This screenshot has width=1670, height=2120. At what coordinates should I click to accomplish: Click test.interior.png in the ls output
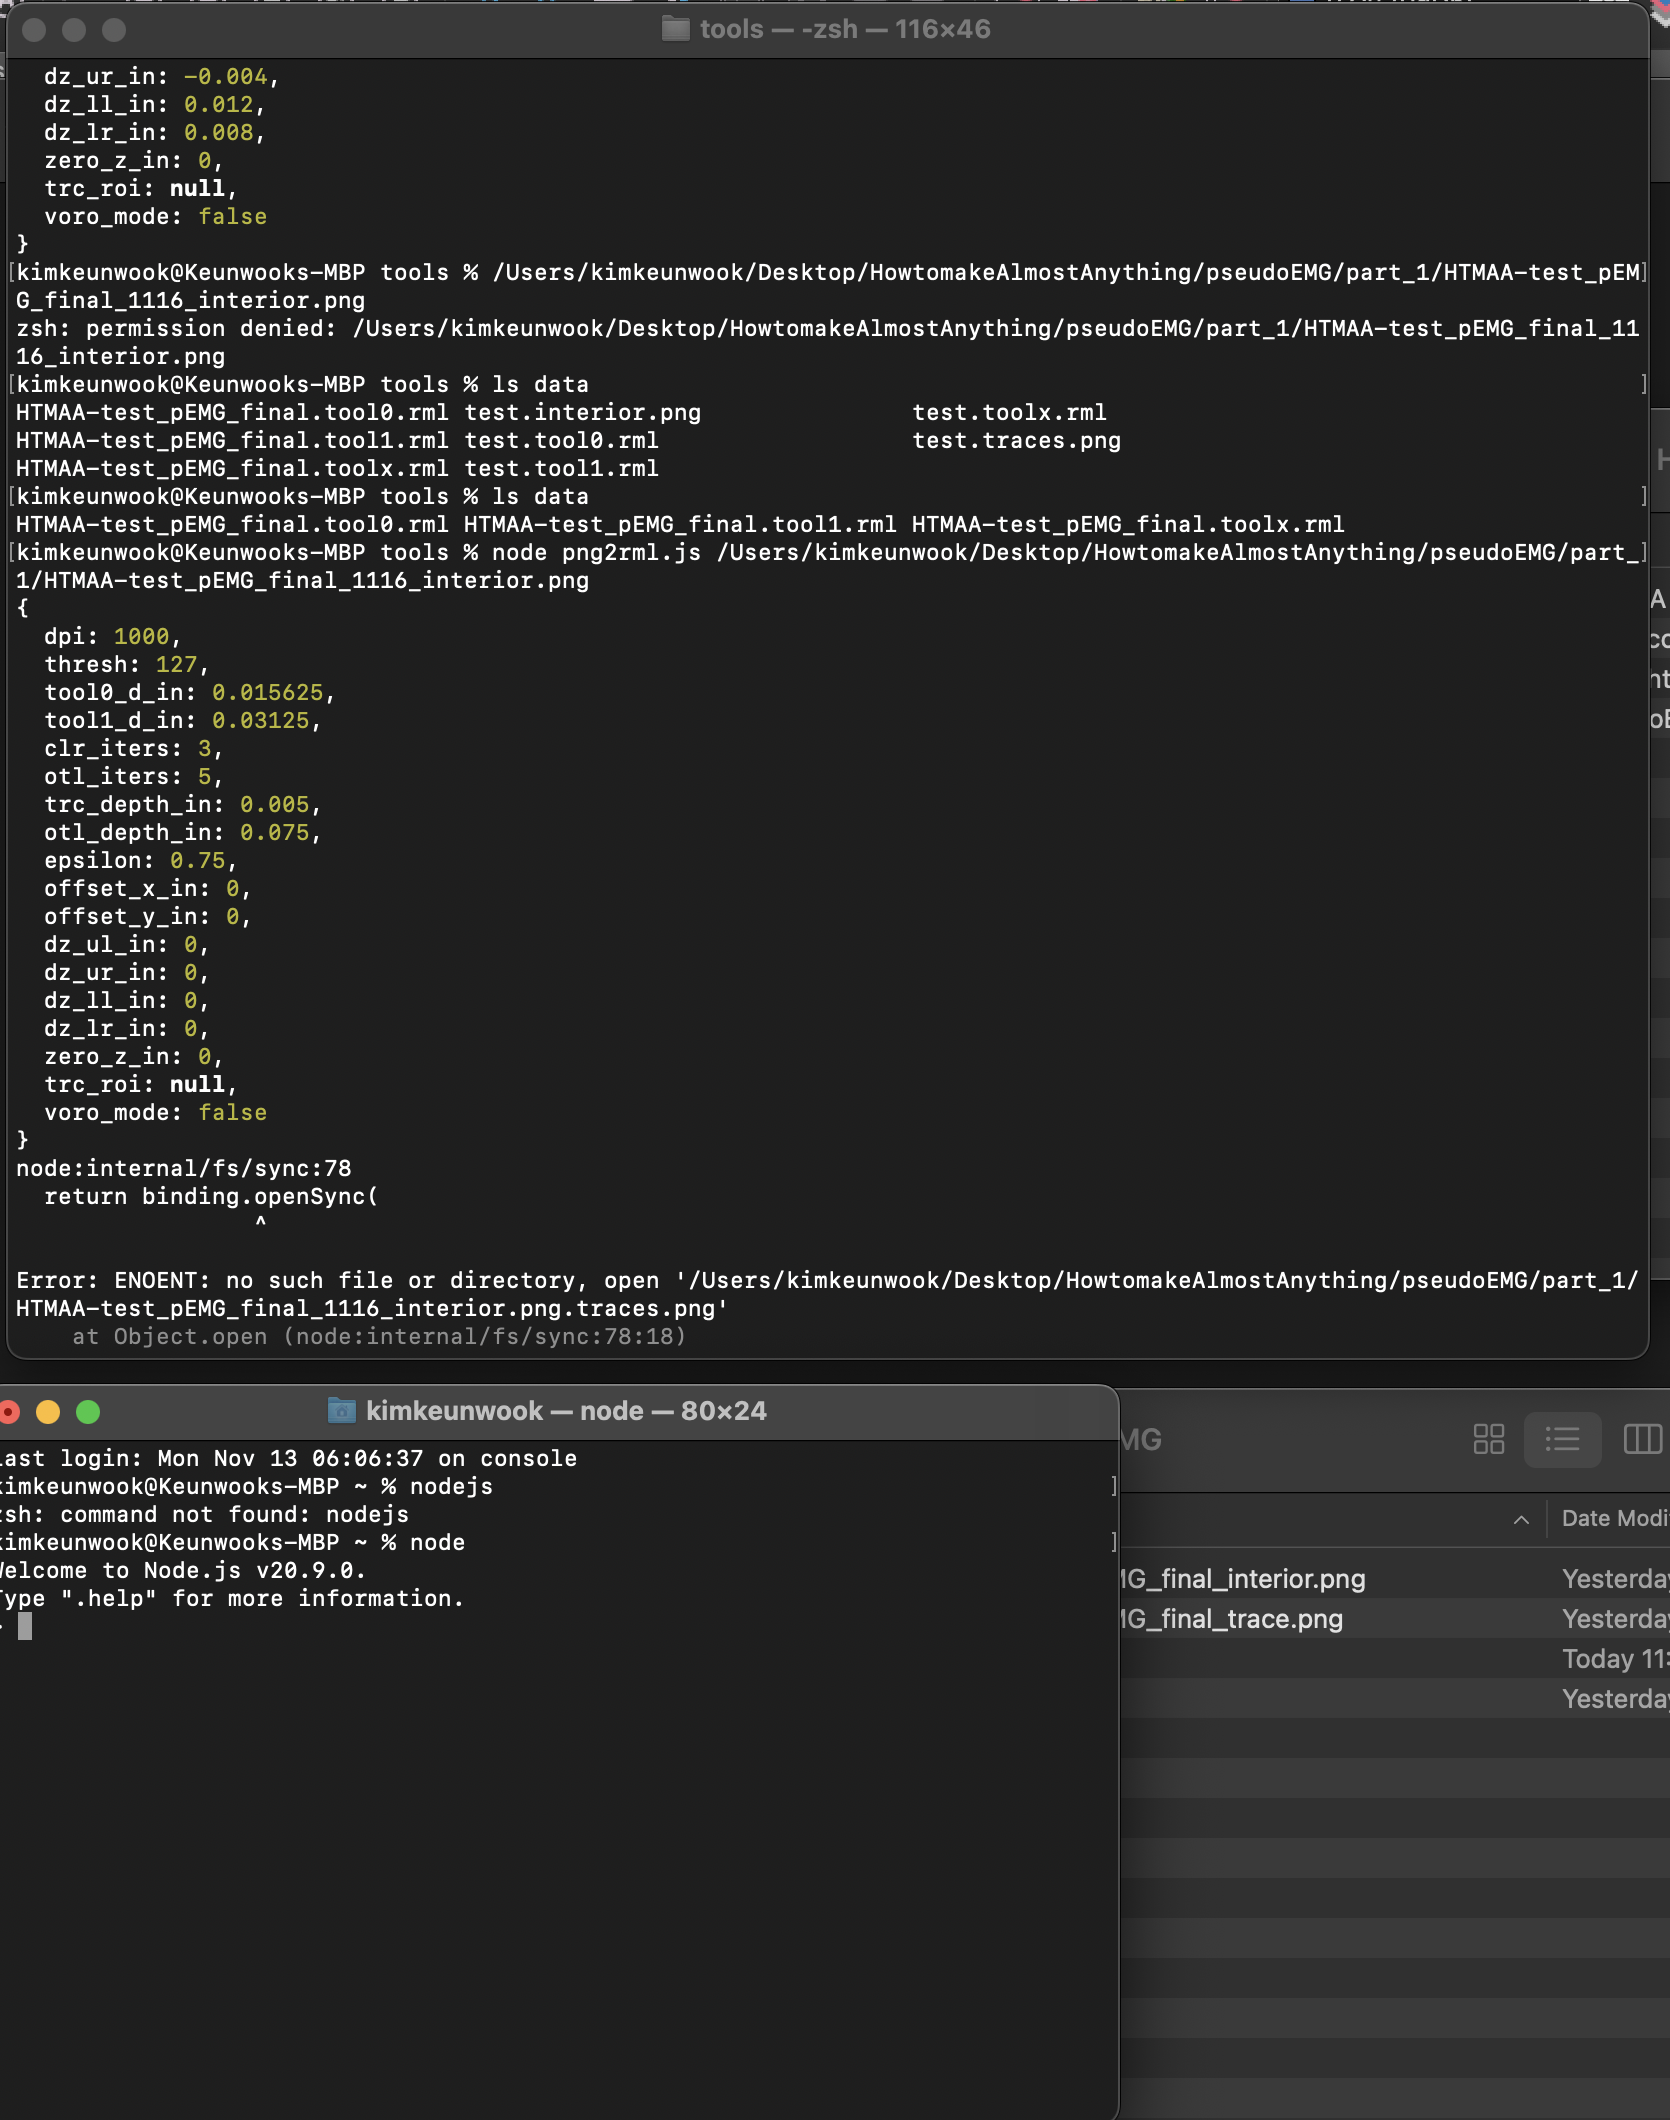click(582, 413)
